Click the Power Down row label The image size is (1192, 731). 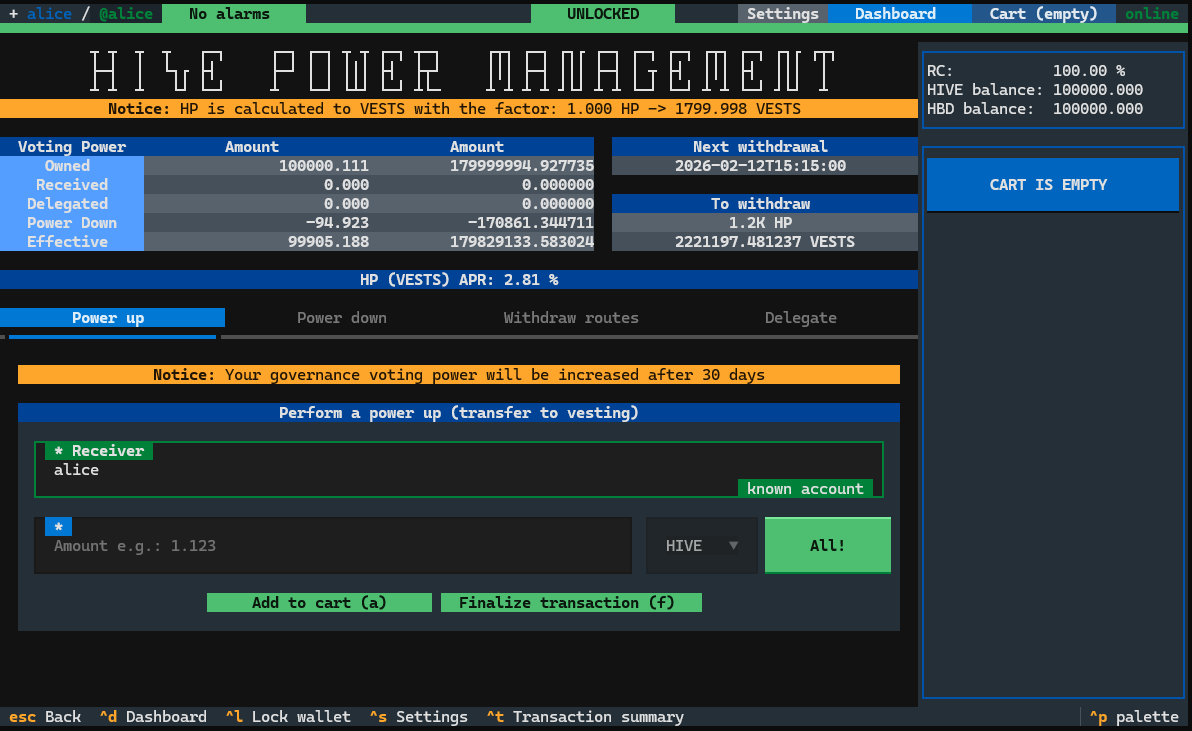tap(71, 223)
